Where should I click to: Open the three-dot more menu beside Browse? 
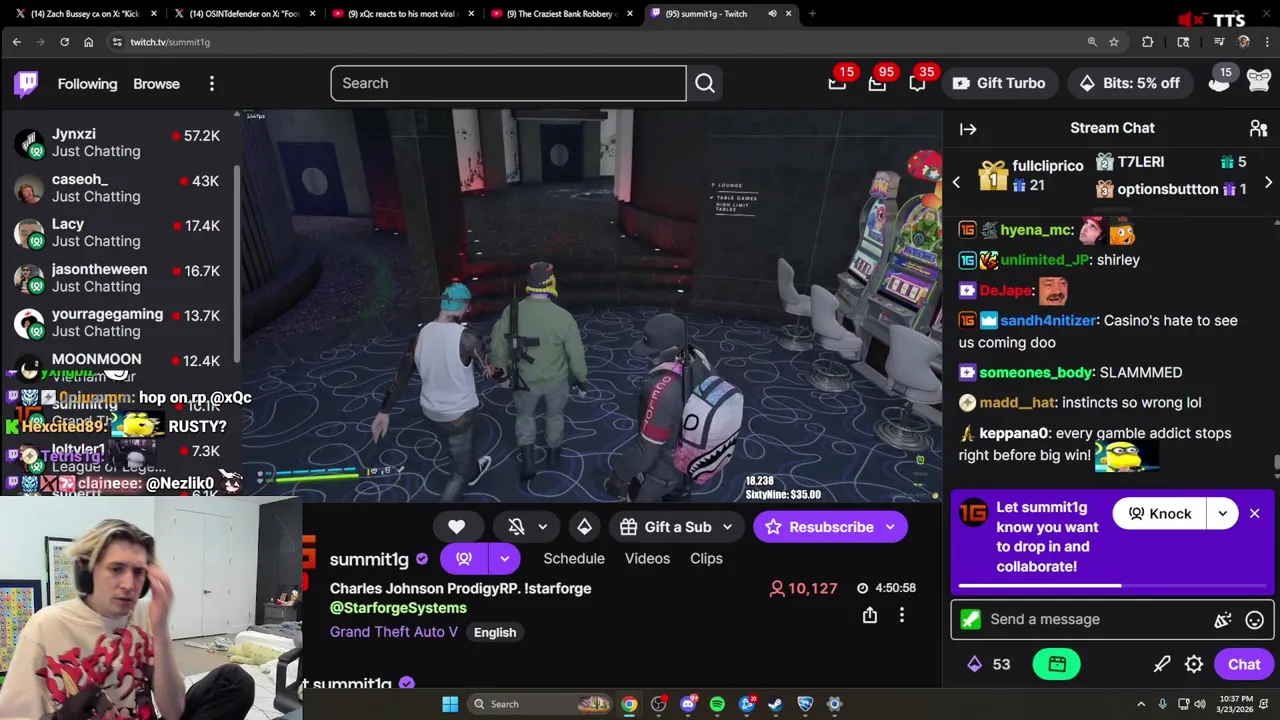(x=212, y=84)
